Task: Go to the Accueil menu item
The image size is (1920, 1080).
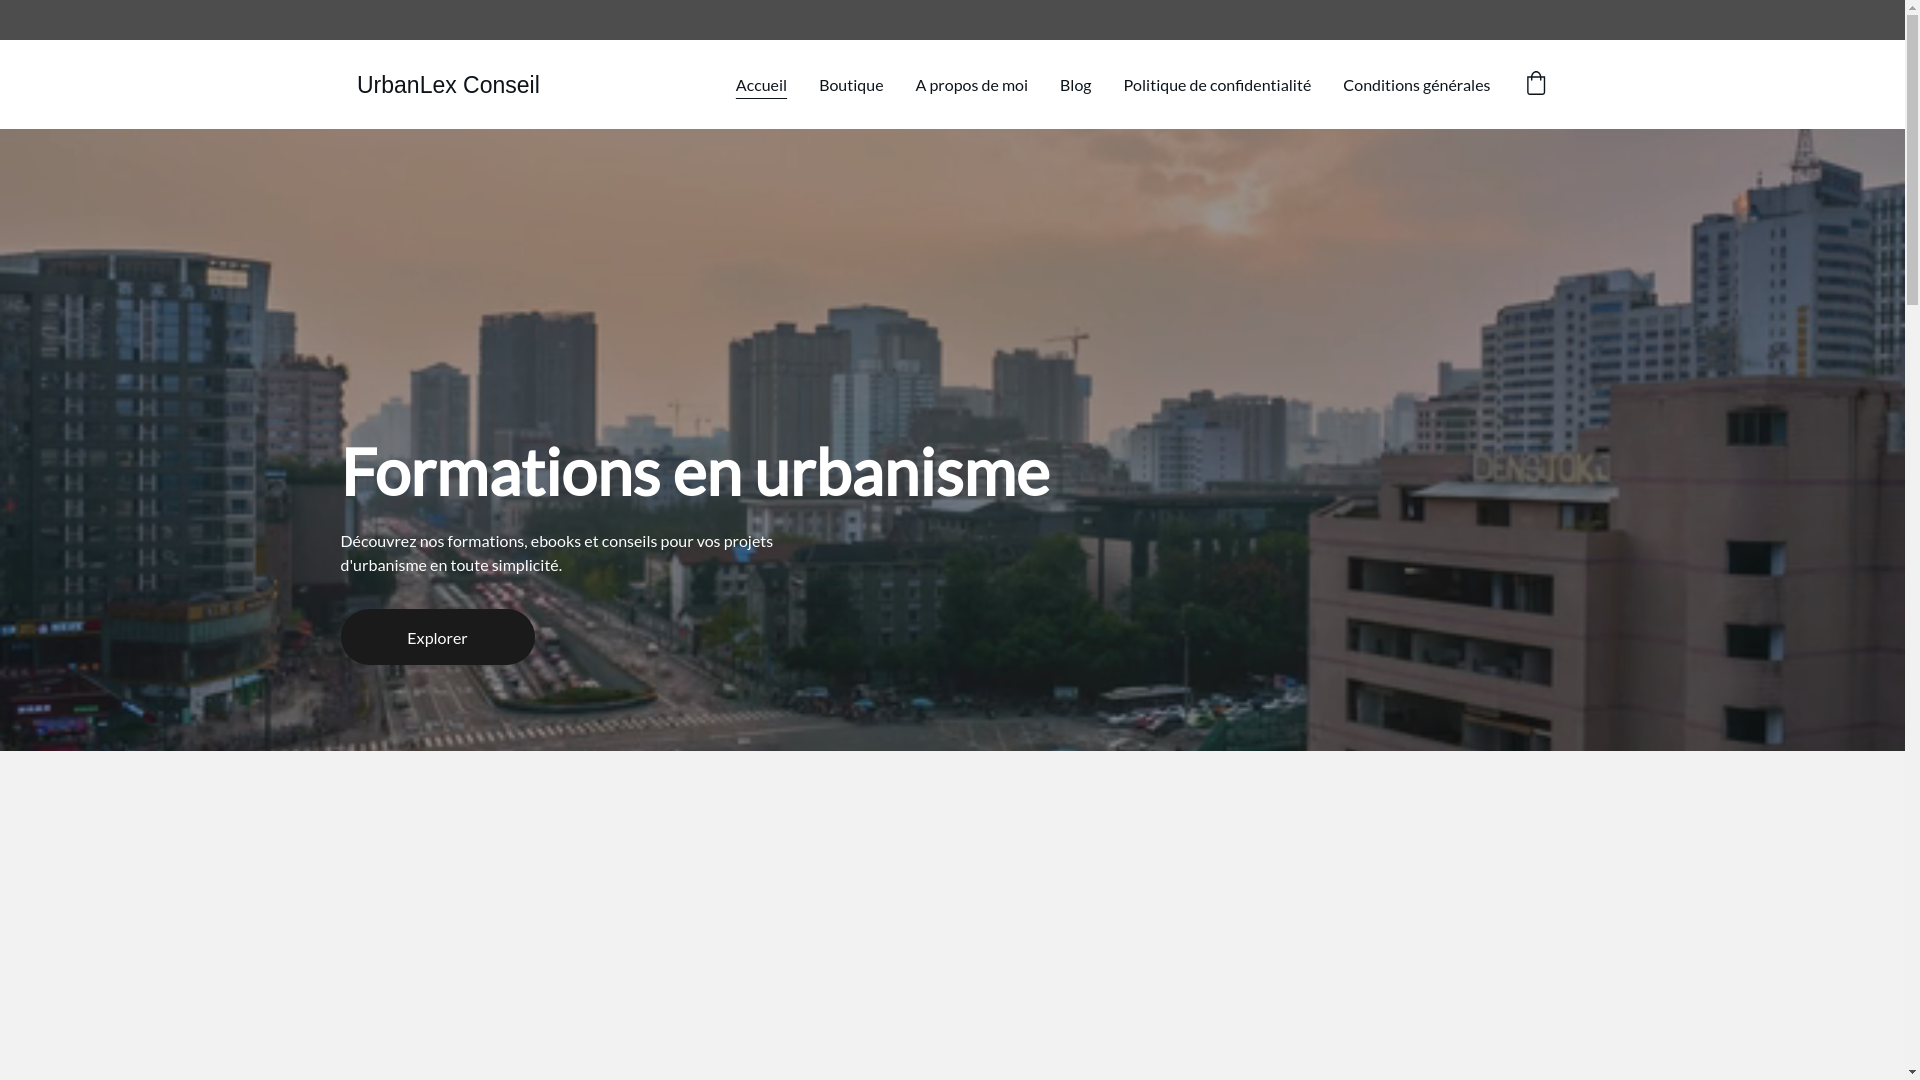Action: [x=761, y=85]
